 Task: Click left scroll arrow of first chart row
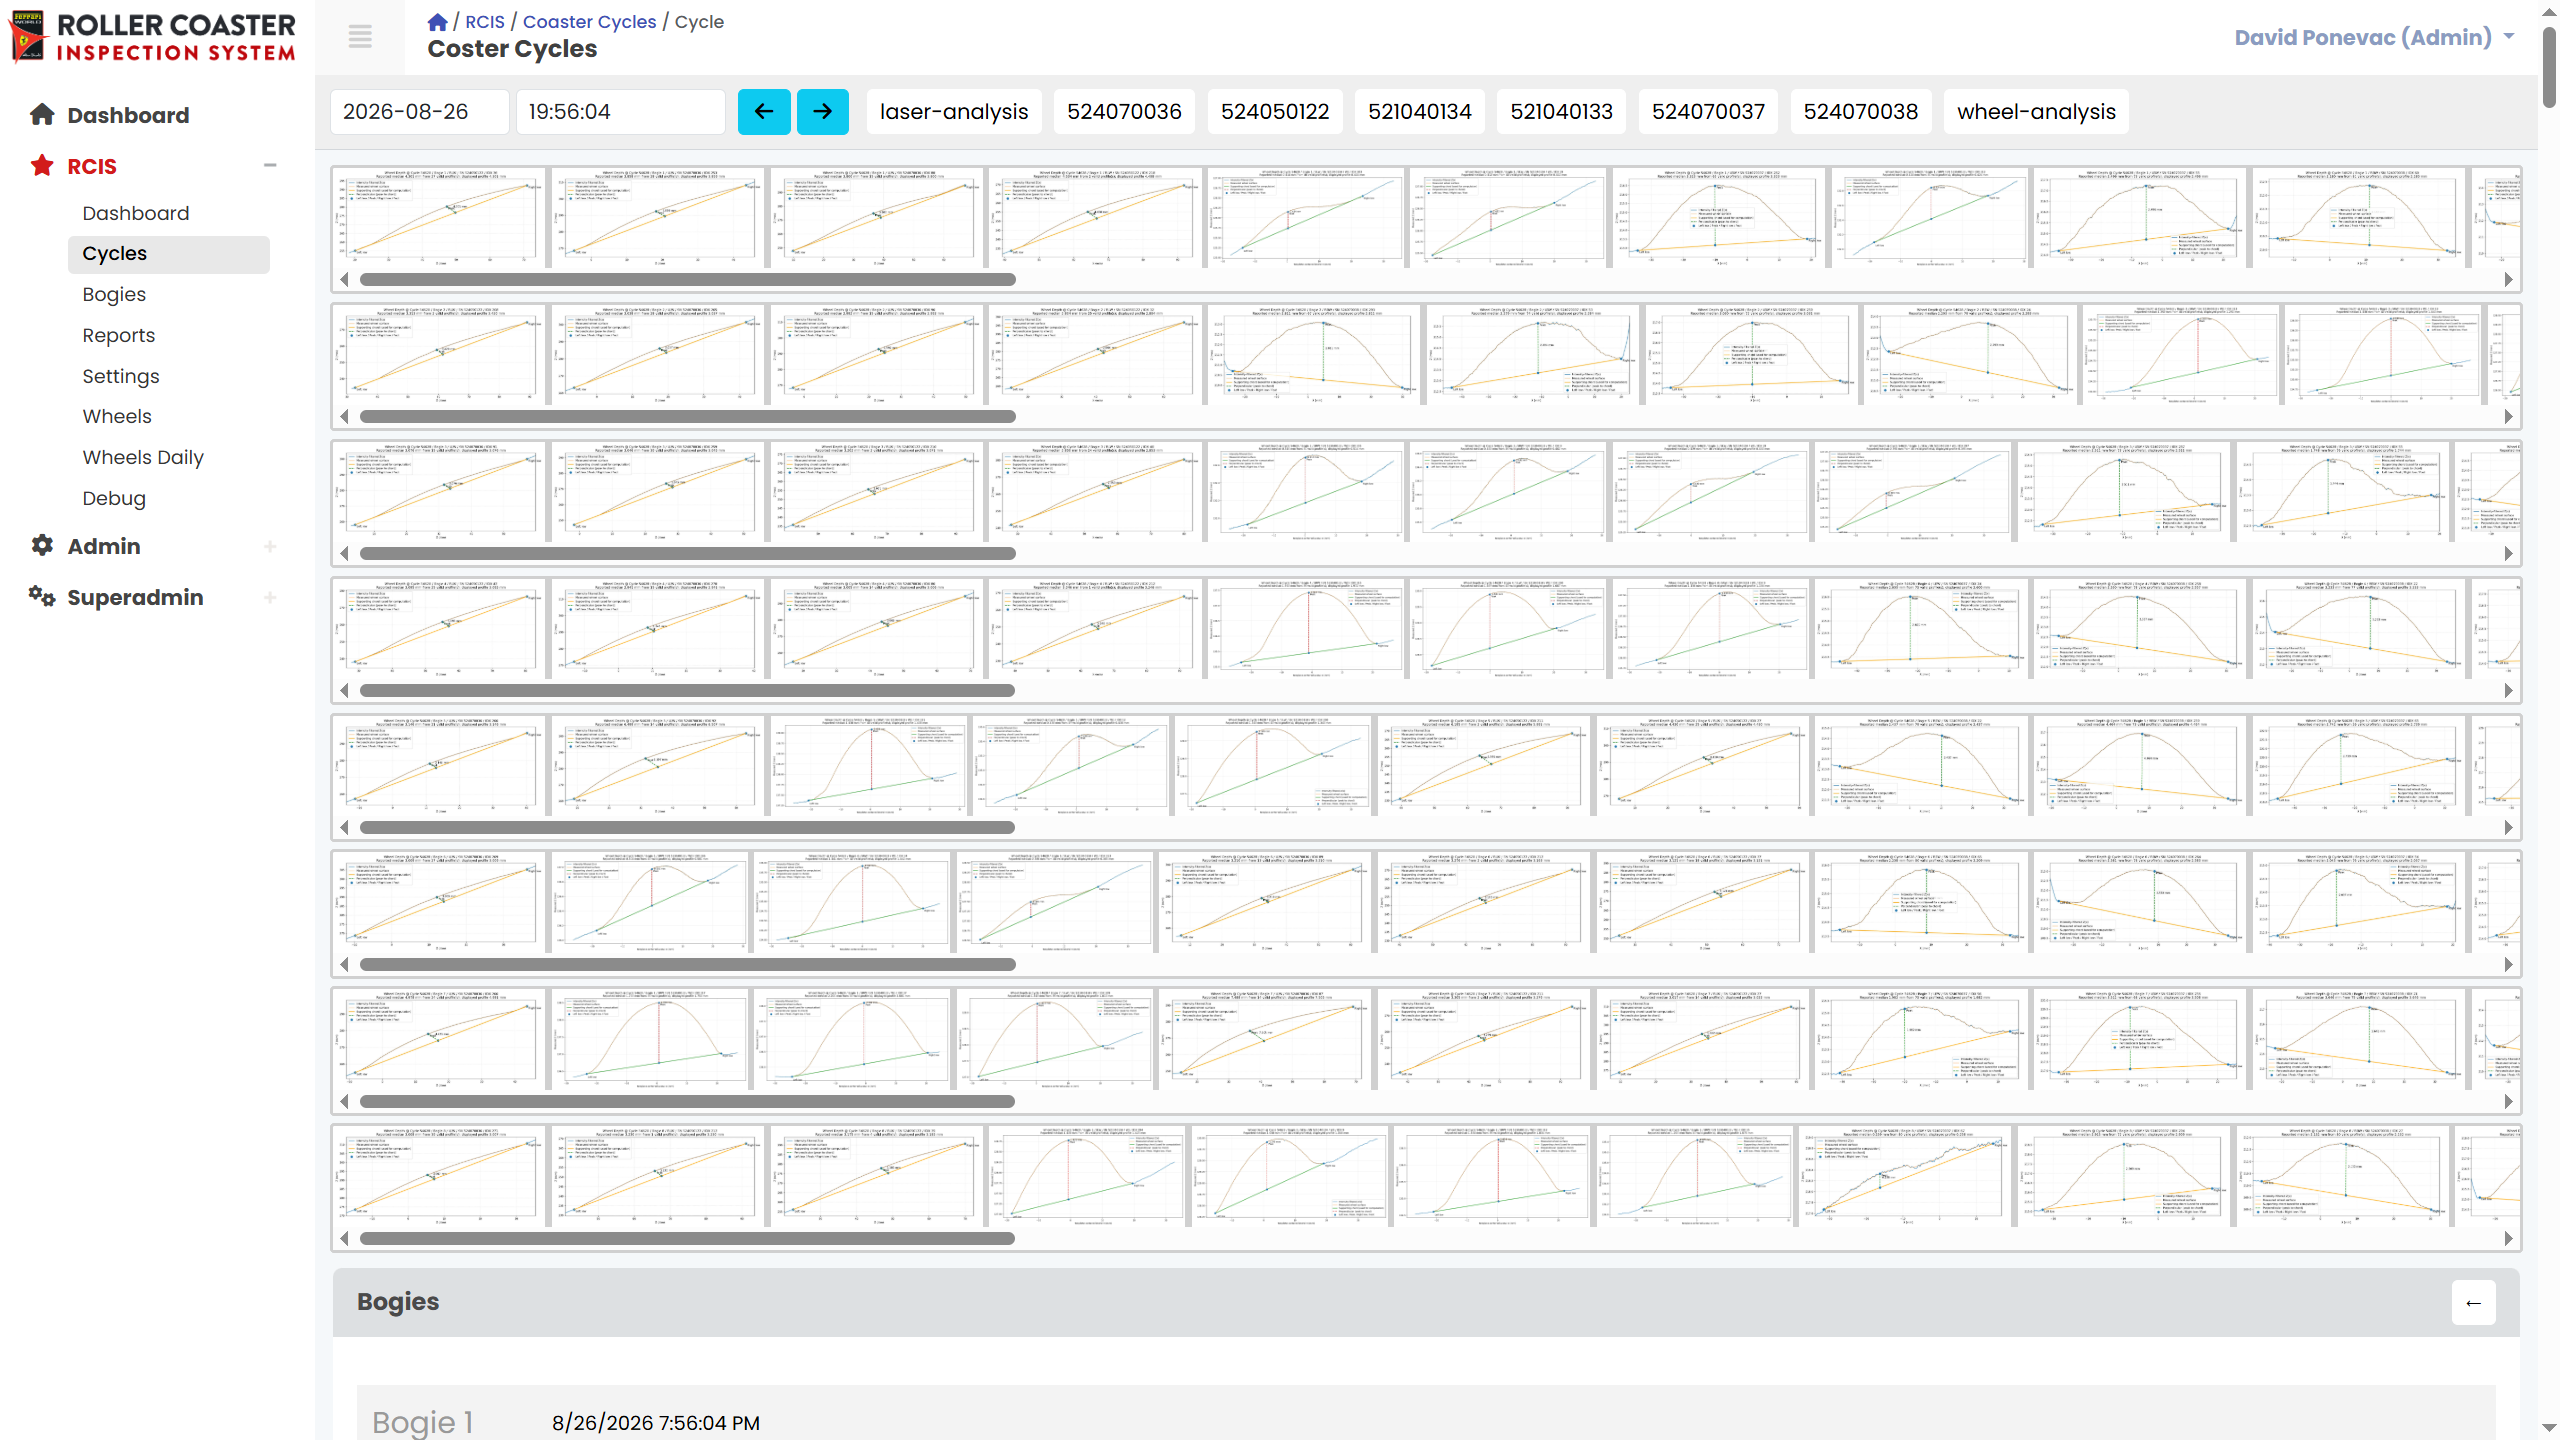pyautogui.click(x=345, y=280)
